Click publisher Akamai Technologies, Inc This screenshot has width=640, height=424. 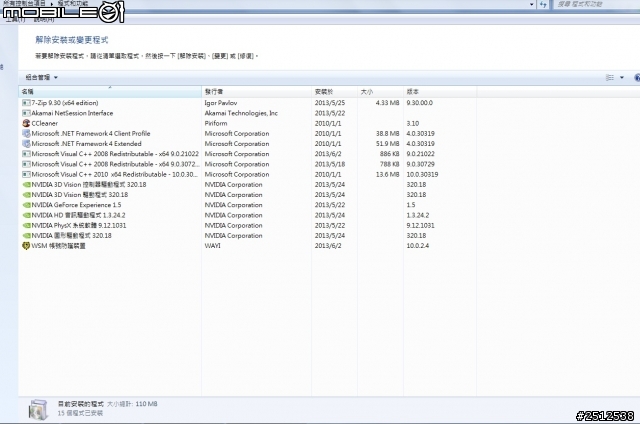241,113
